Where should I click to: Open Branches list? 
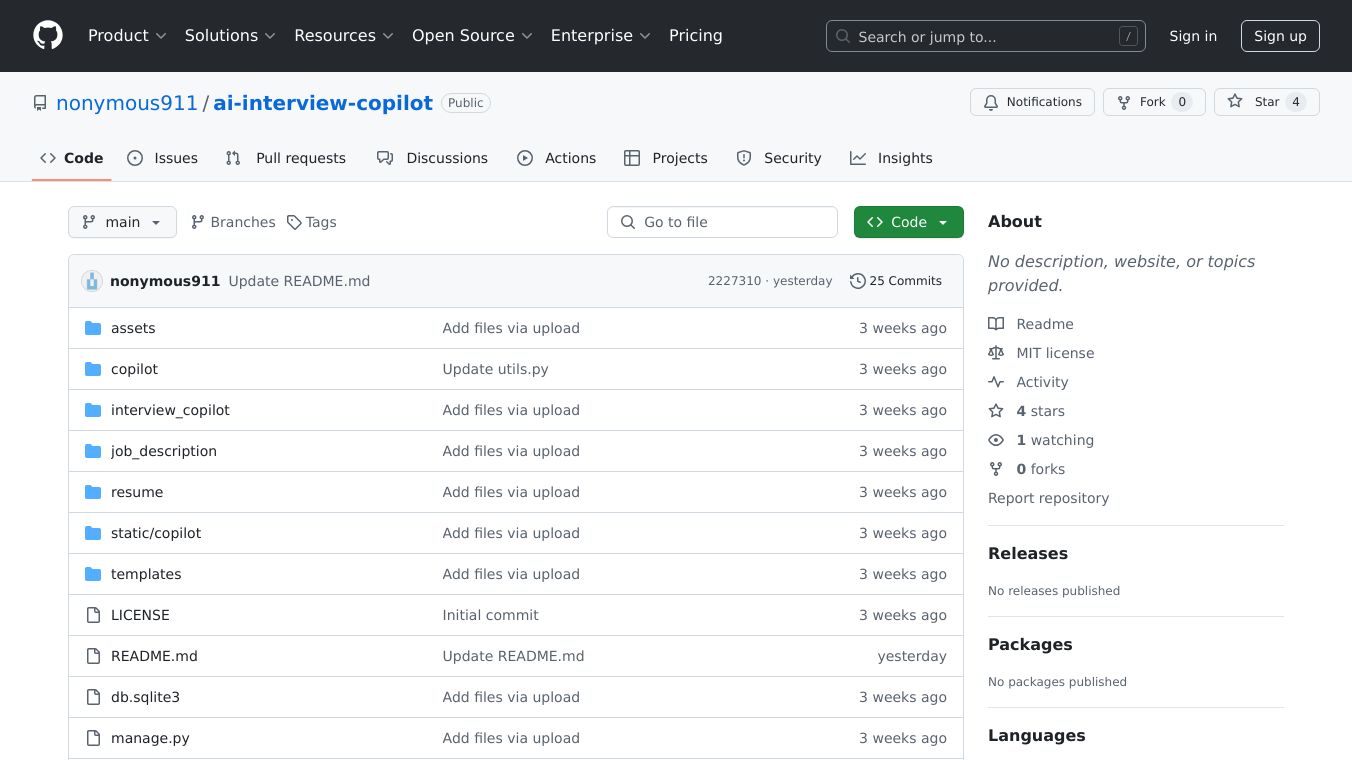pyautogui.click(x=233, y=222)
